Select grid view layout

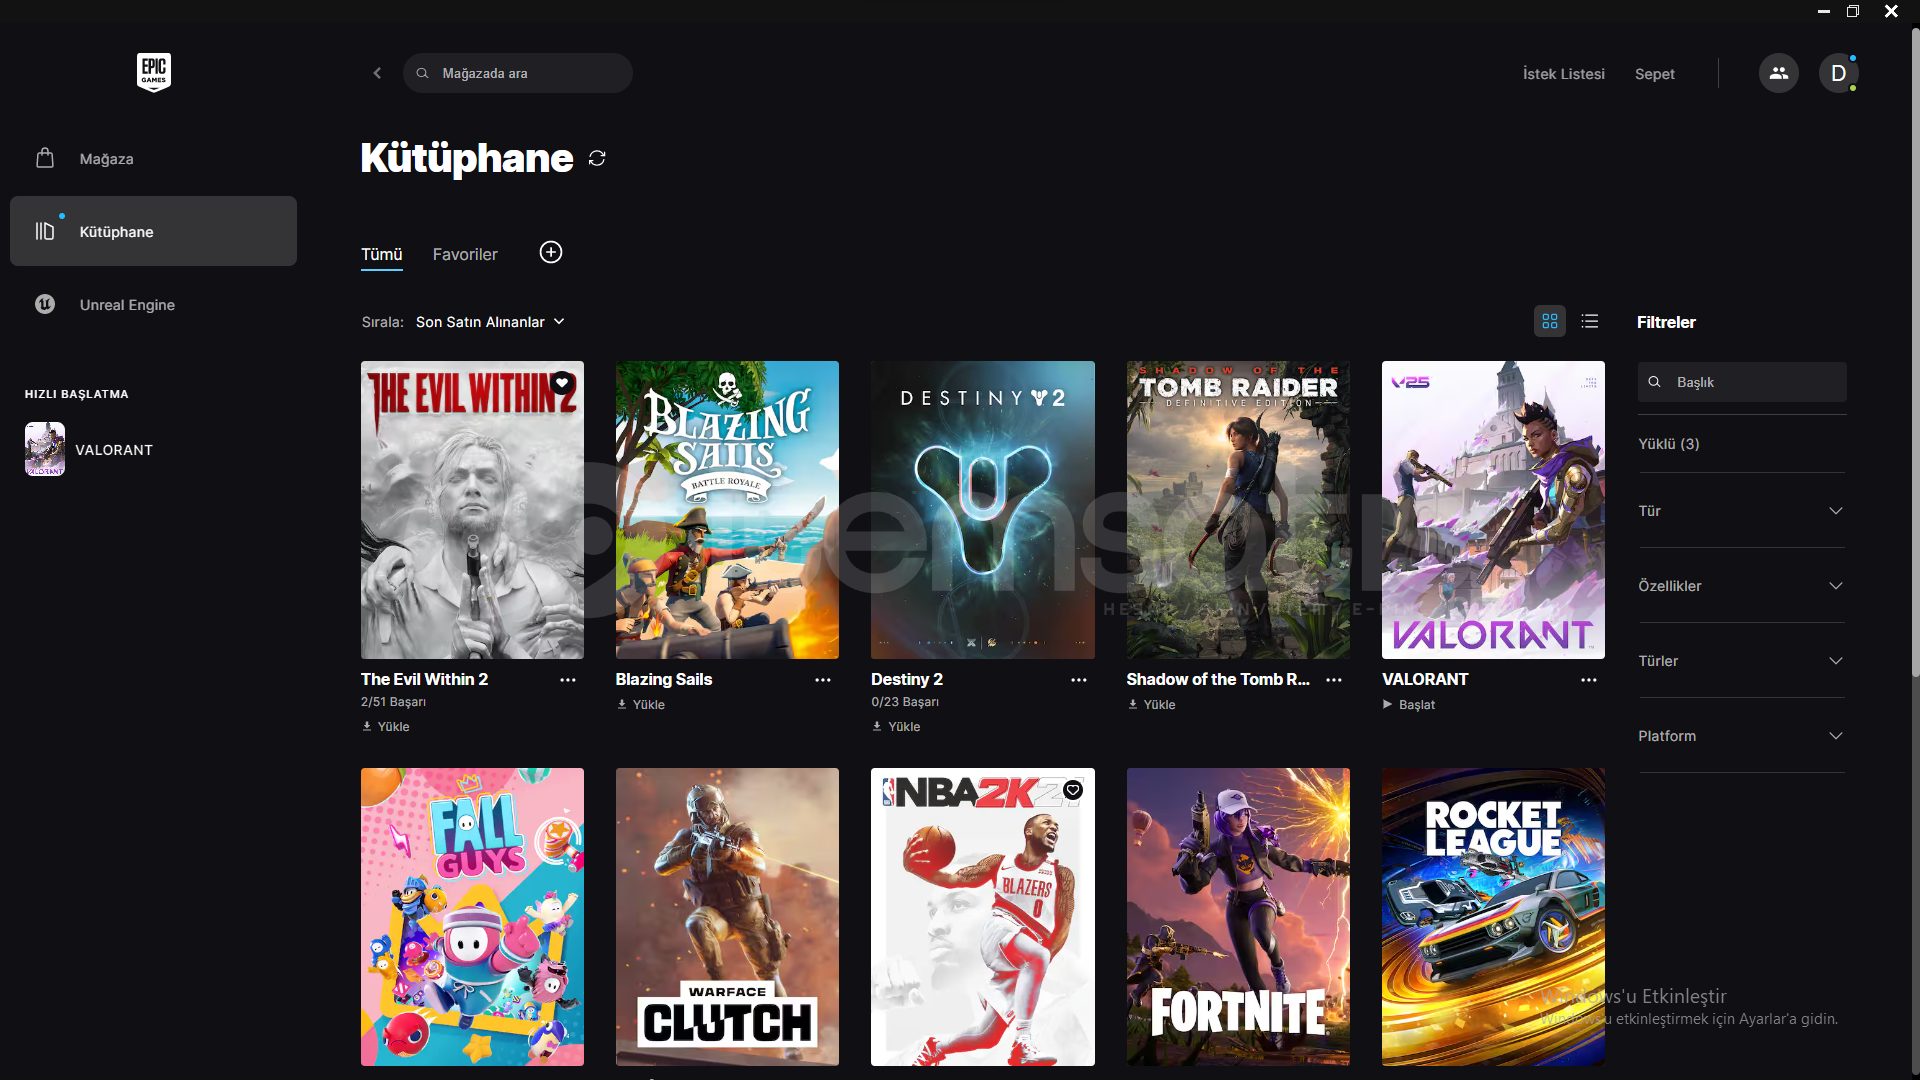click(1550, 321)
